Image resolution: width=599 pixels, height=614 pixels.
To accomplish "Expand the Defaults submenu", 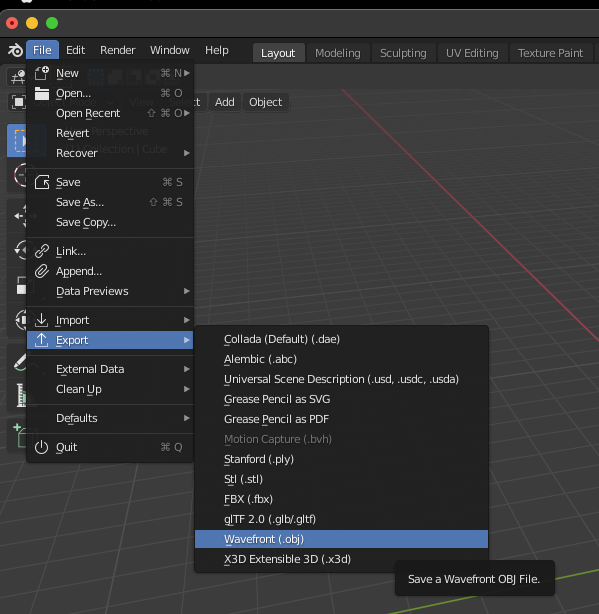I will pos(110,418).
